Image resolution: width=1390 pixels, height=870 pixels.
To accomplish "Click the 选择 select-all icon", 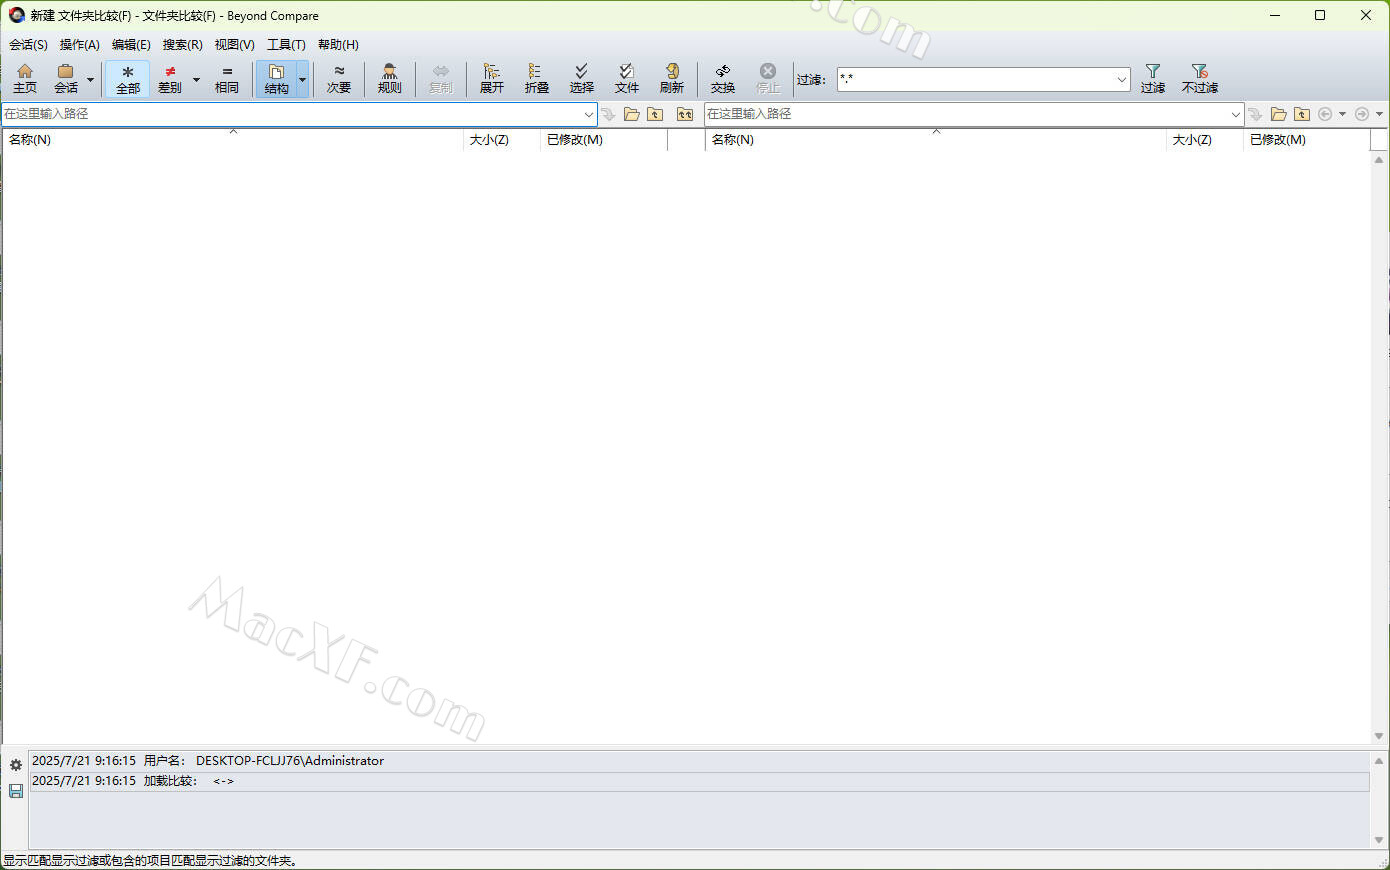I will click(x=582, y=78).
